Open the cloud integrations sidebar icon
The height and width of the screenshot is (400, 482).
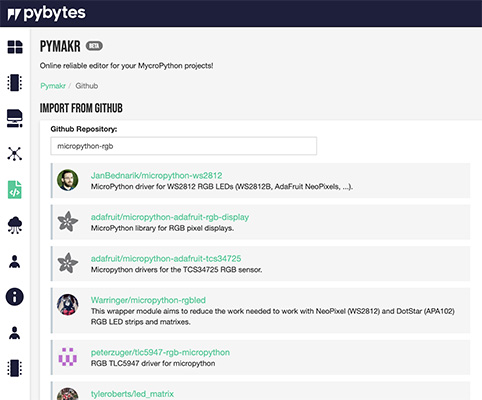tap(15, 225)
